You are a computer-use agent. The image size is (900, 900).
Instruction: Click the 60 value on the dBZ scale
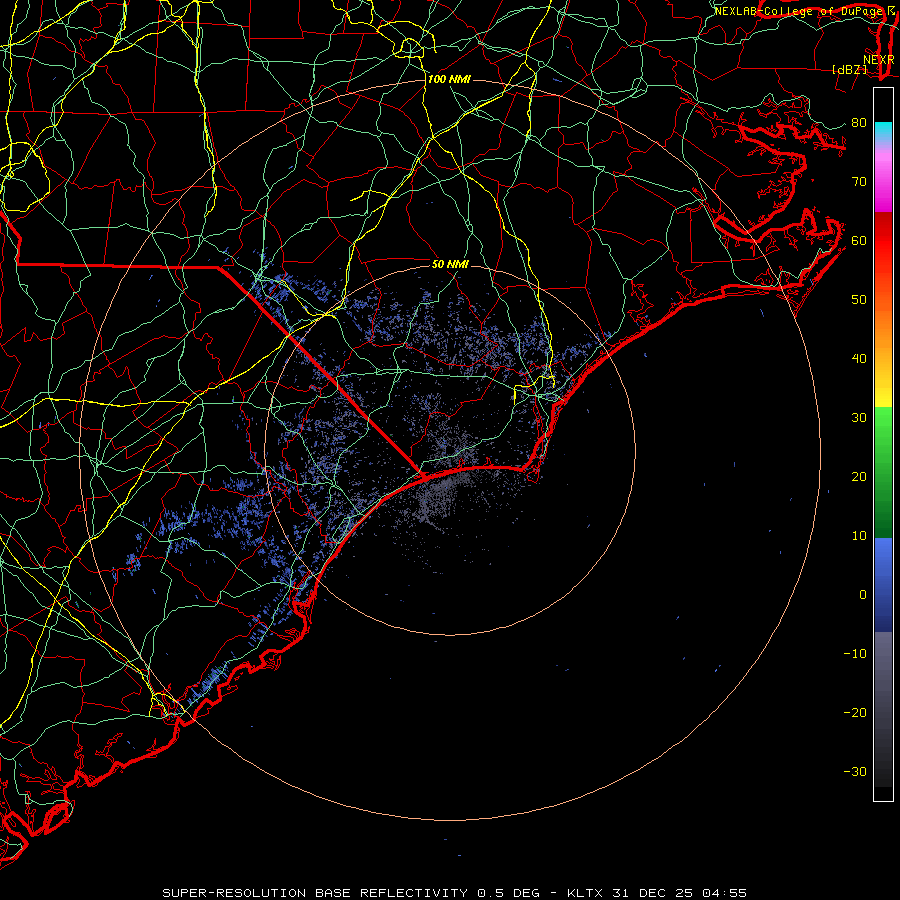click(x=859, y=241)
